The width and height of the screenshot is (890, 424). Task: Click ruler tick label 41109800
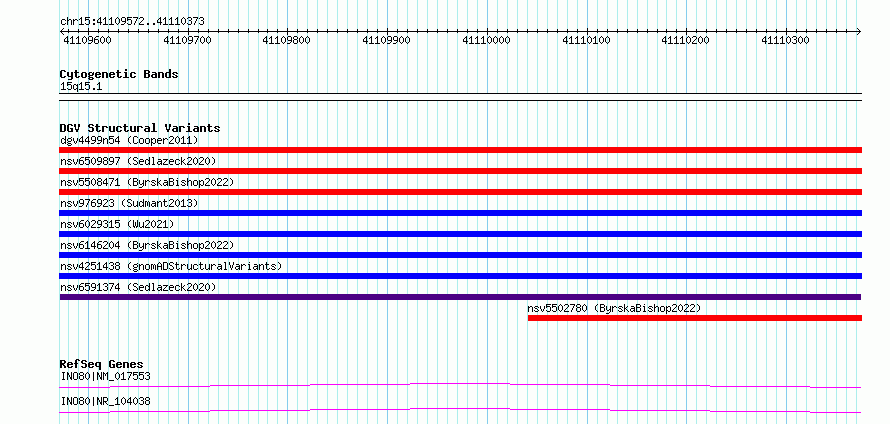[287, 40]
